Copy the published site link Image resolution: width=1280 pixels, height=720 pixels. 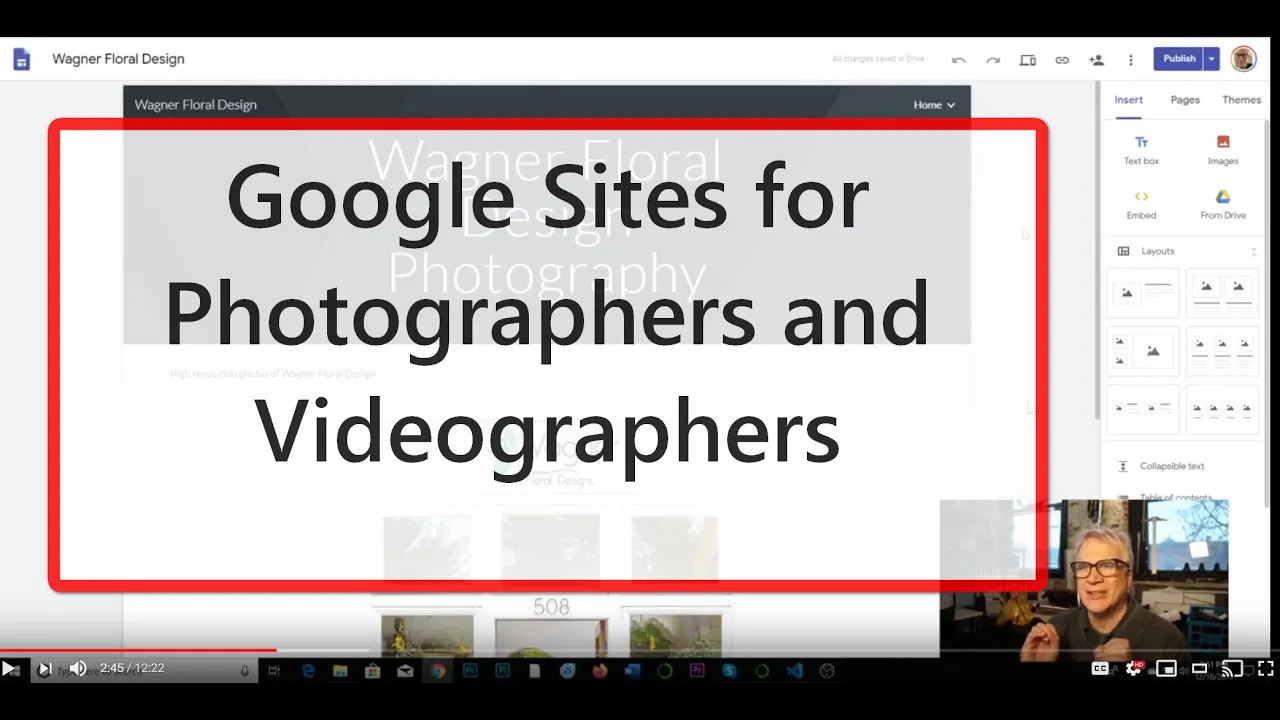point(1062,60)
